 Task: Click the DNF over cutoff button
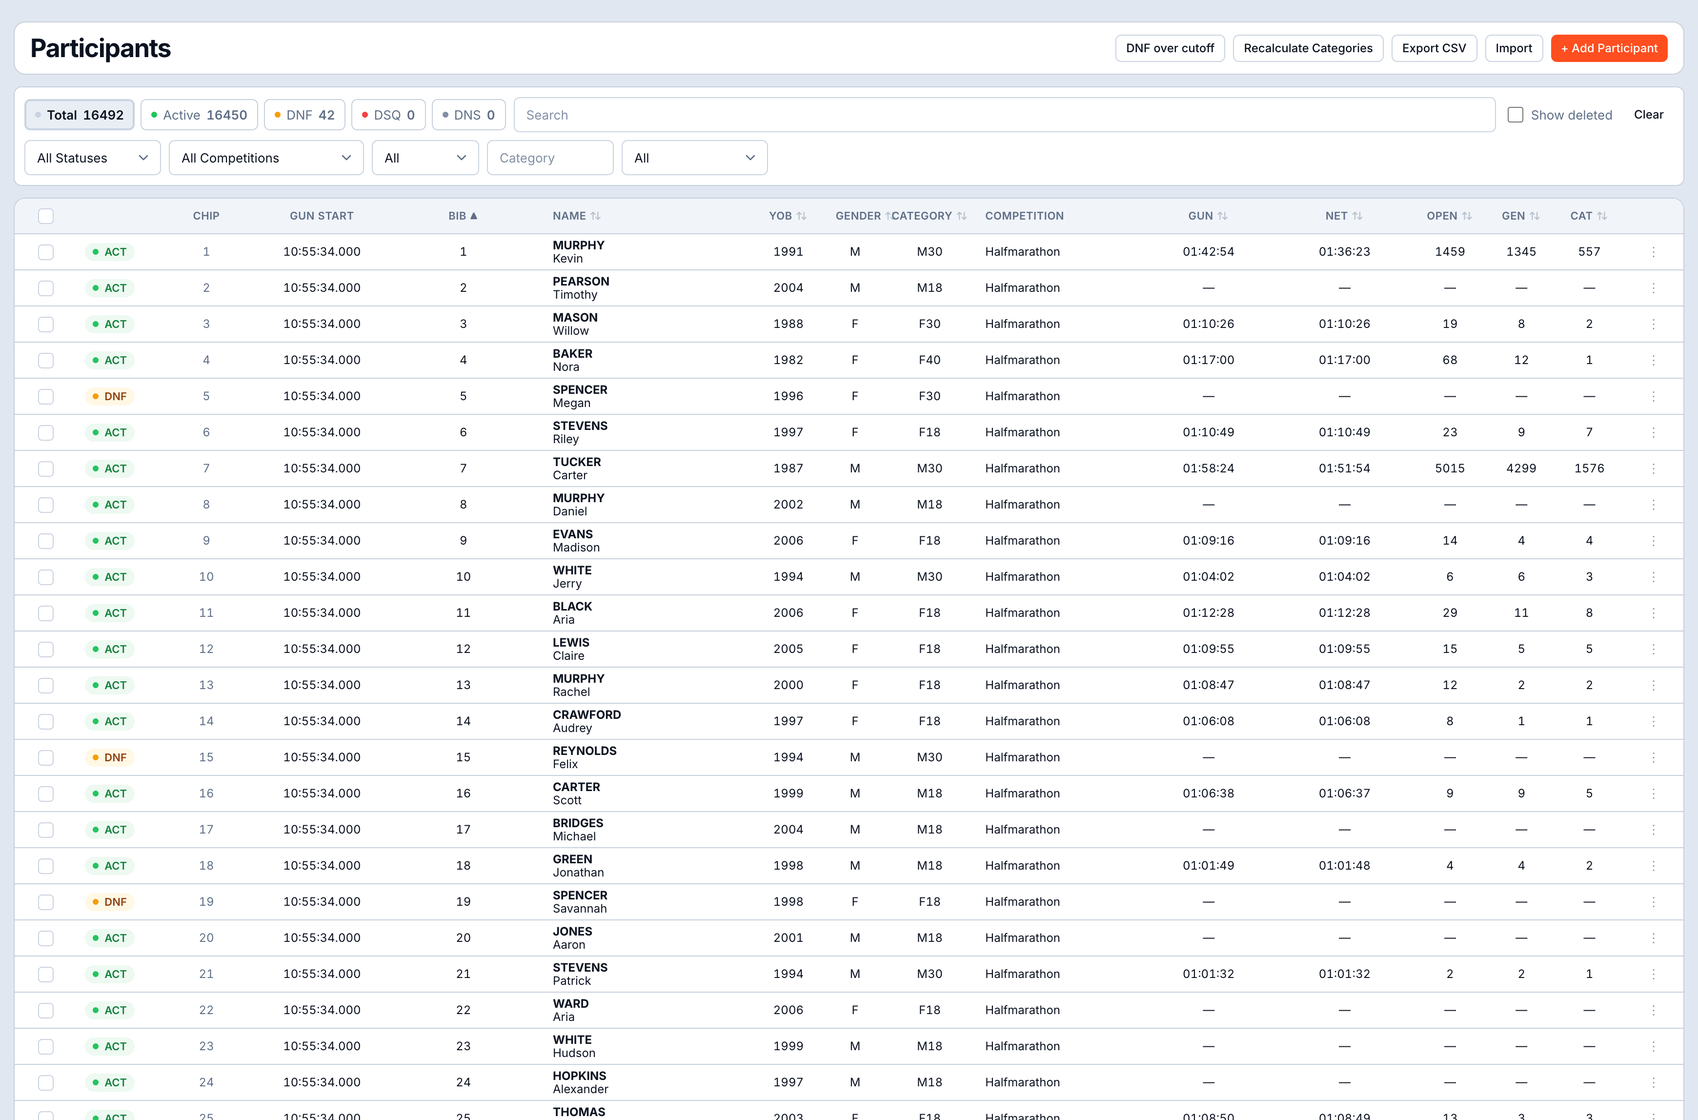[x=1170, y=48]
